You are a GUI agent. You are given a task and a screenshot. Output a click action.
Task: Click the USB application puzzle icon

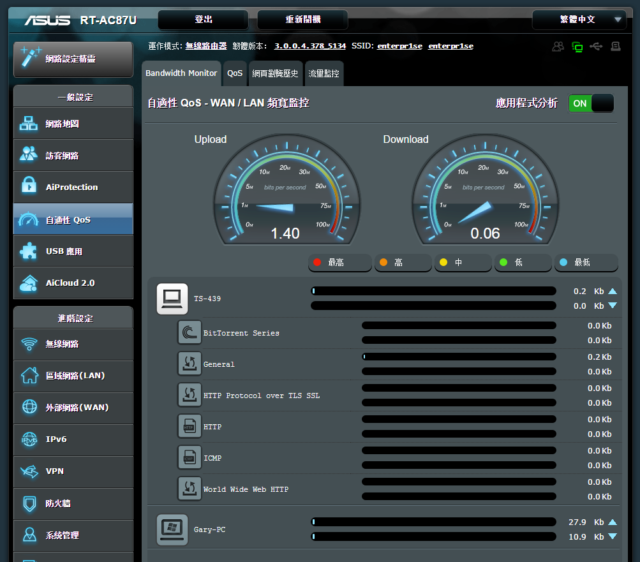pos(29,251)
